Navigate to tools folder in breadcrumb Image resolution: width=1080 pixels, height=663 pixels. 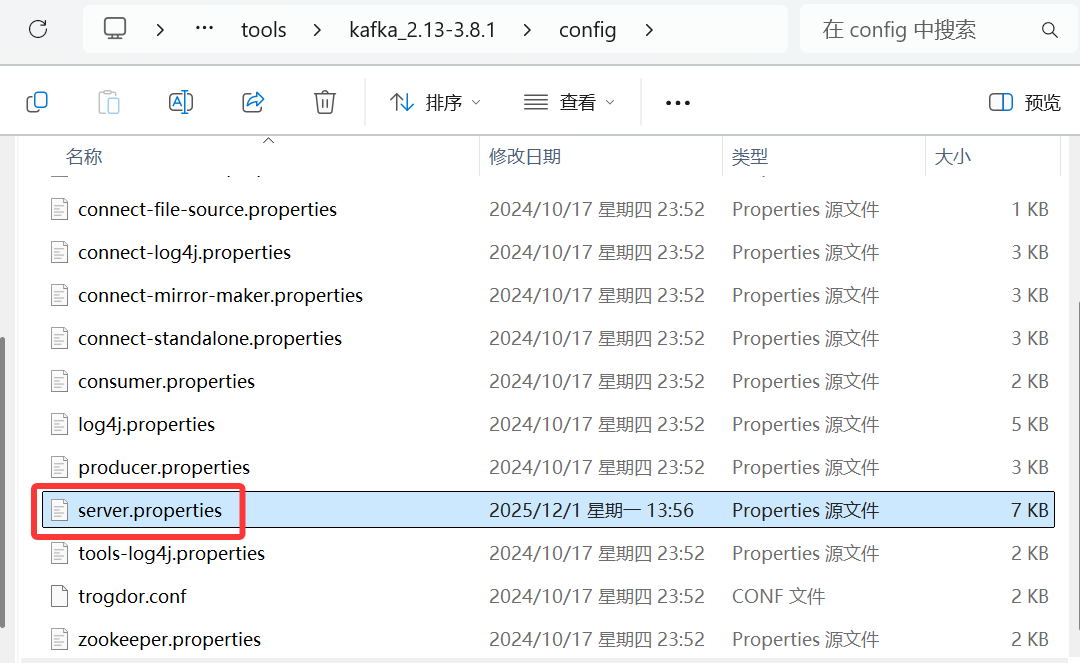pyautogui.click(x=263, y=30)
